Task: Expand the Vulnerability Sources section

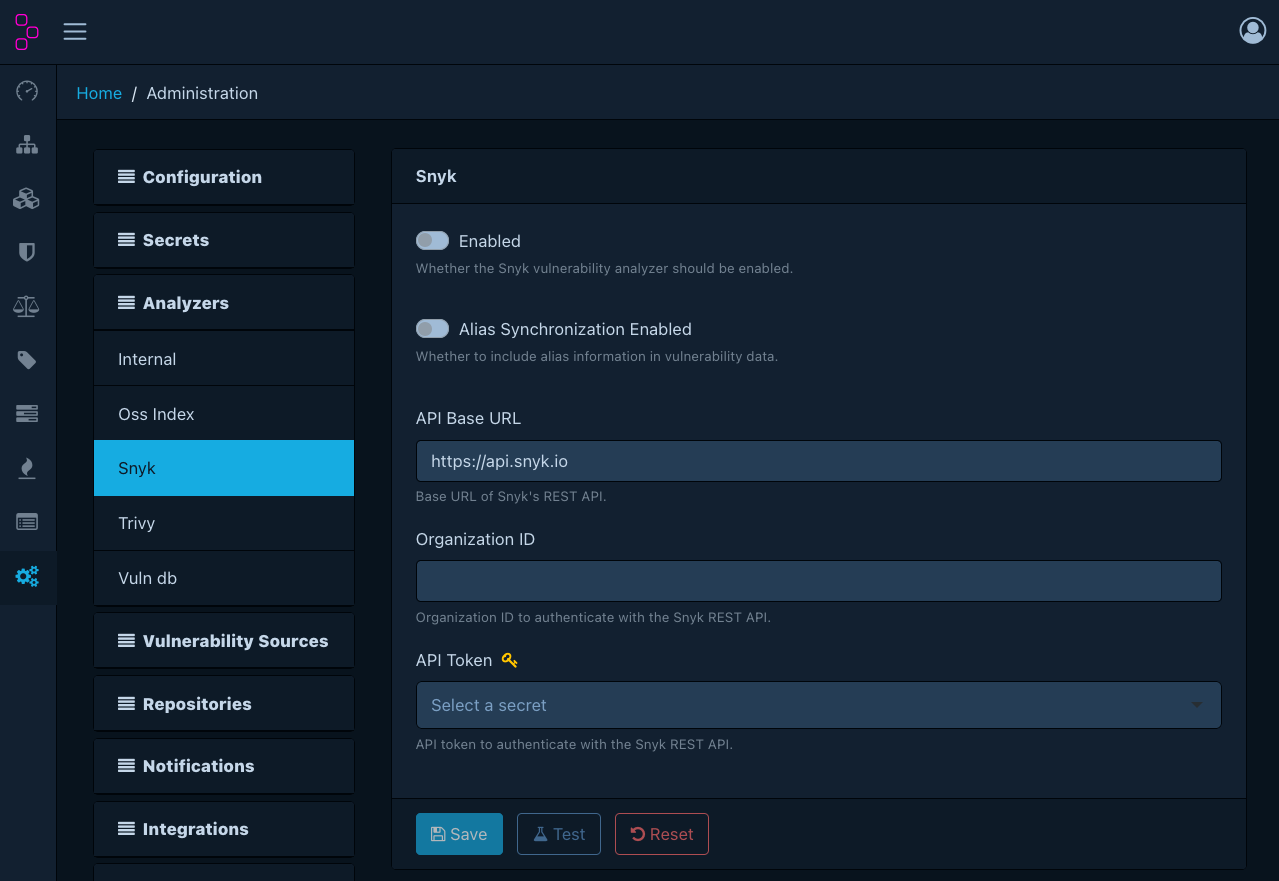Action: [x=223, y=640]
